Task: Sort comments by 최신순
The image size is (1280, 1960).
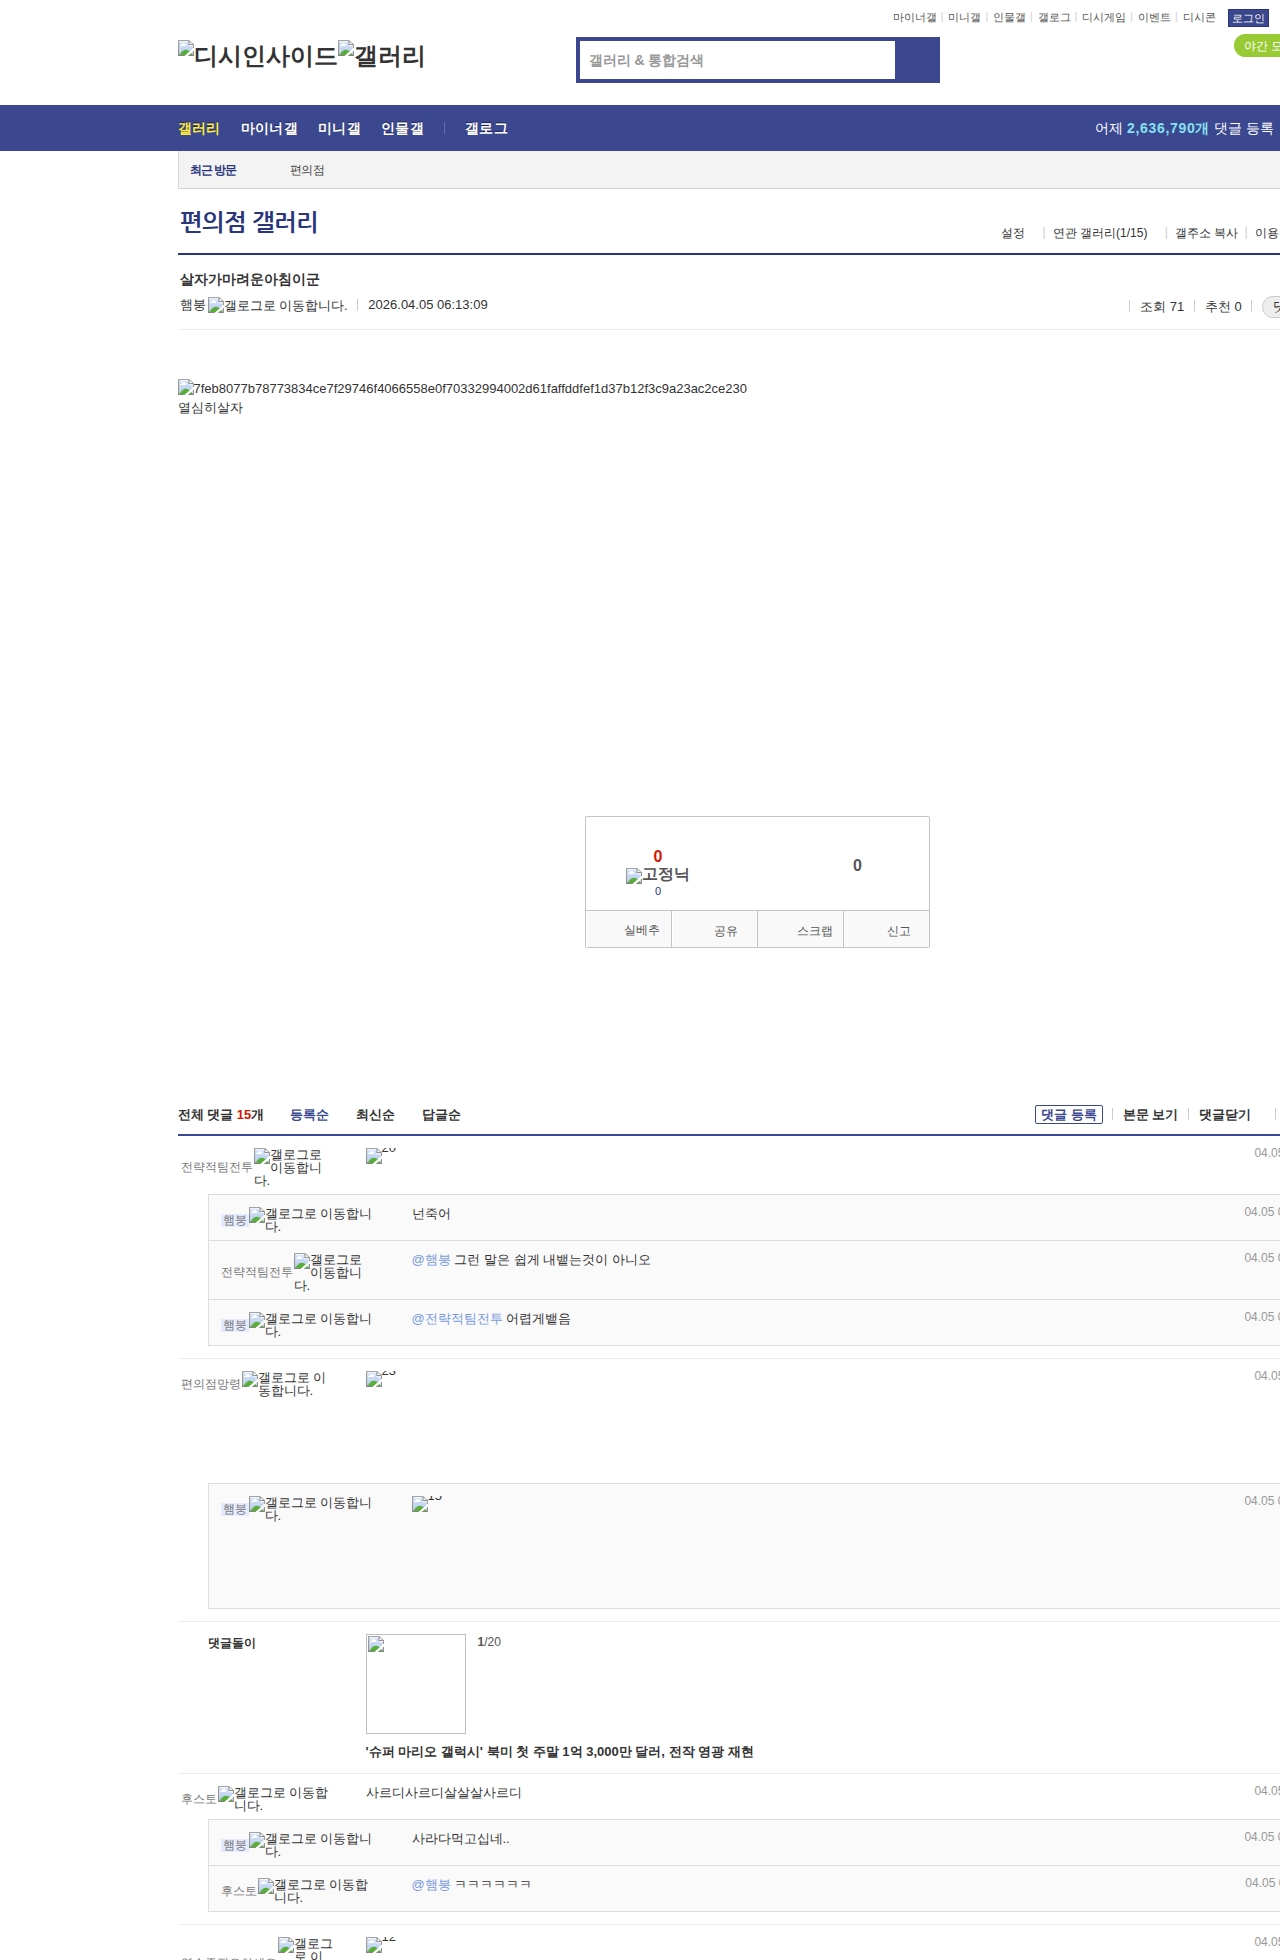Action: coord(375,1115)
